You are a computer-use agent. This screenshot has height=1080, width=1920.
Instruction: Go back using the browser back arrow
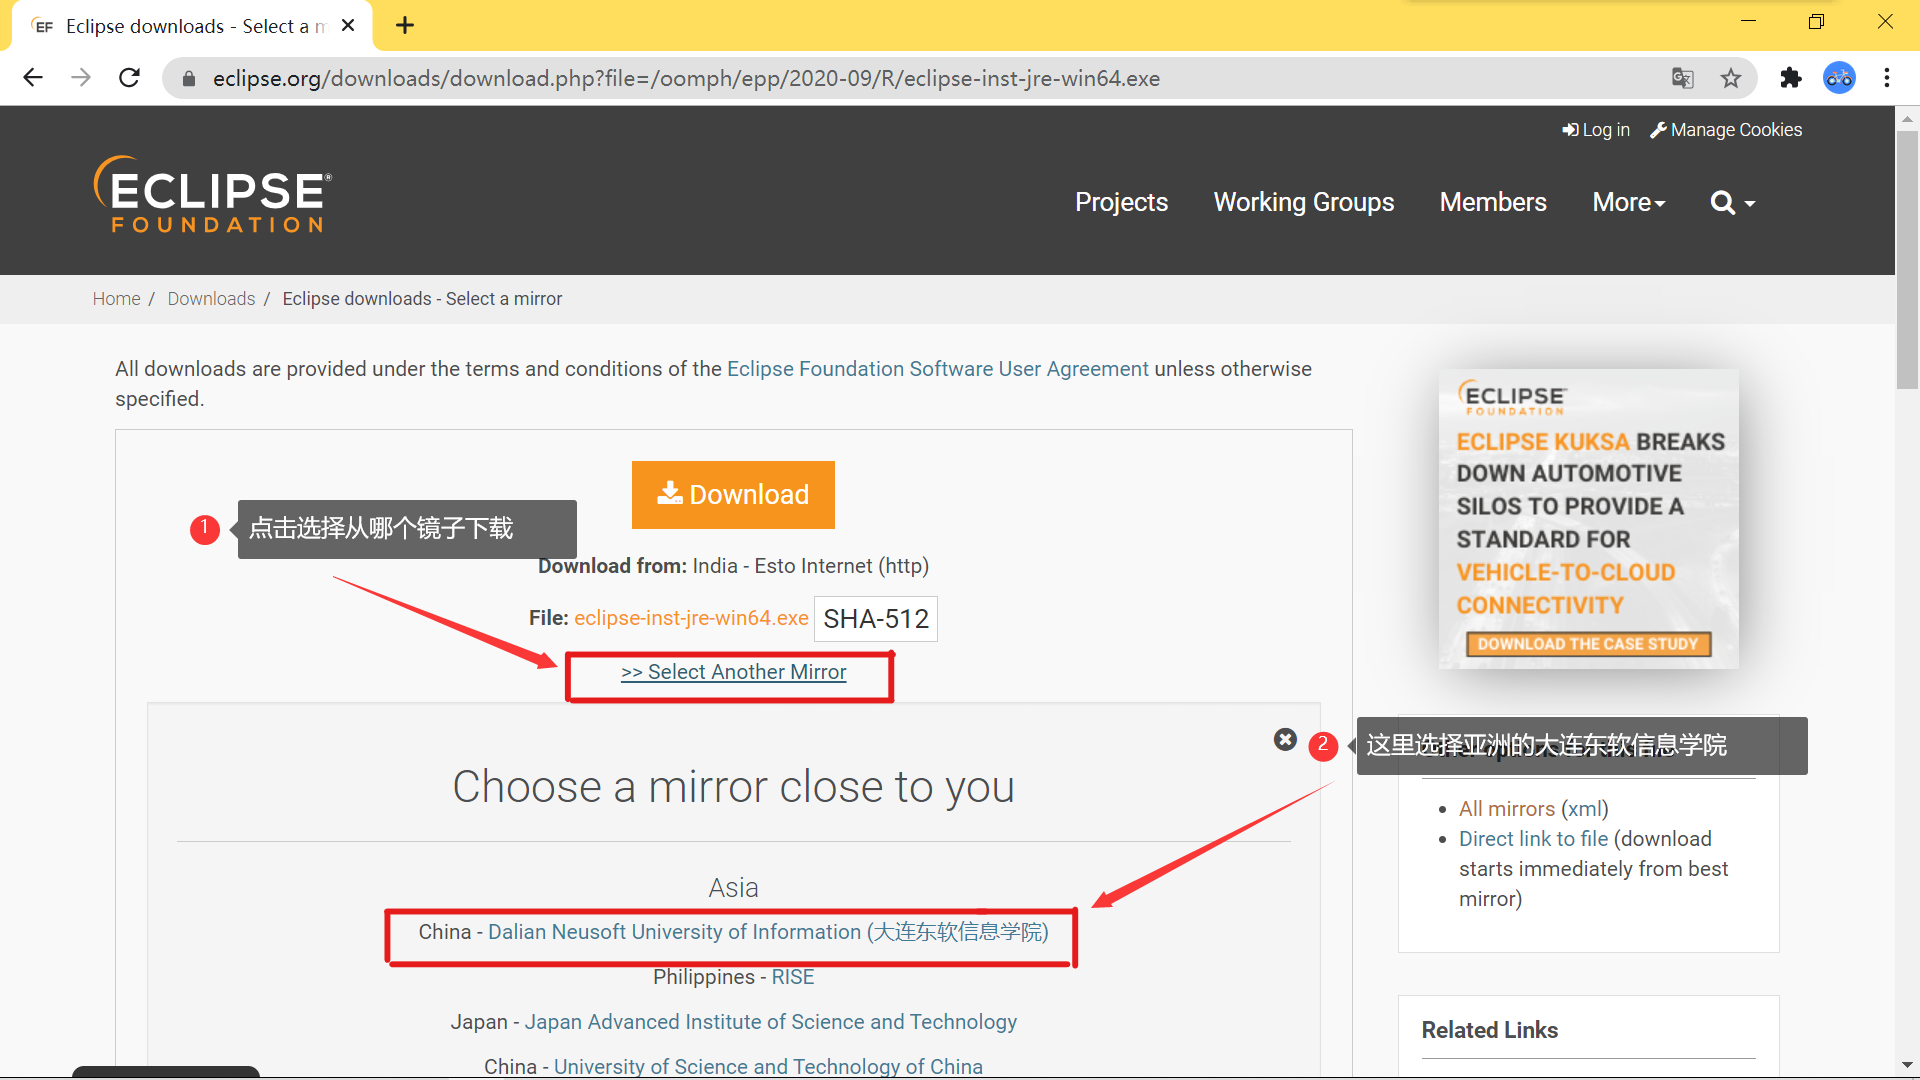33,78
